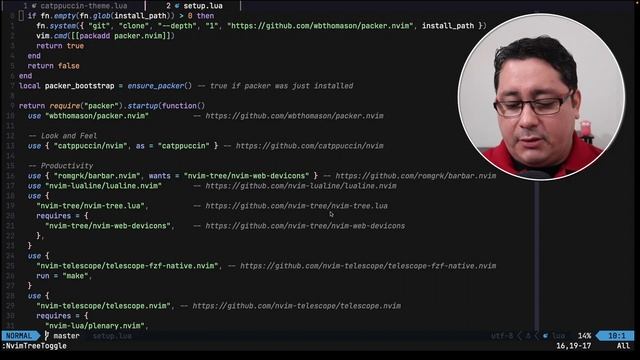The image size is (640, 360).
Task: Click the lua filetype icon in statusline
Action: pyautogui.click(x=545, y=336)
